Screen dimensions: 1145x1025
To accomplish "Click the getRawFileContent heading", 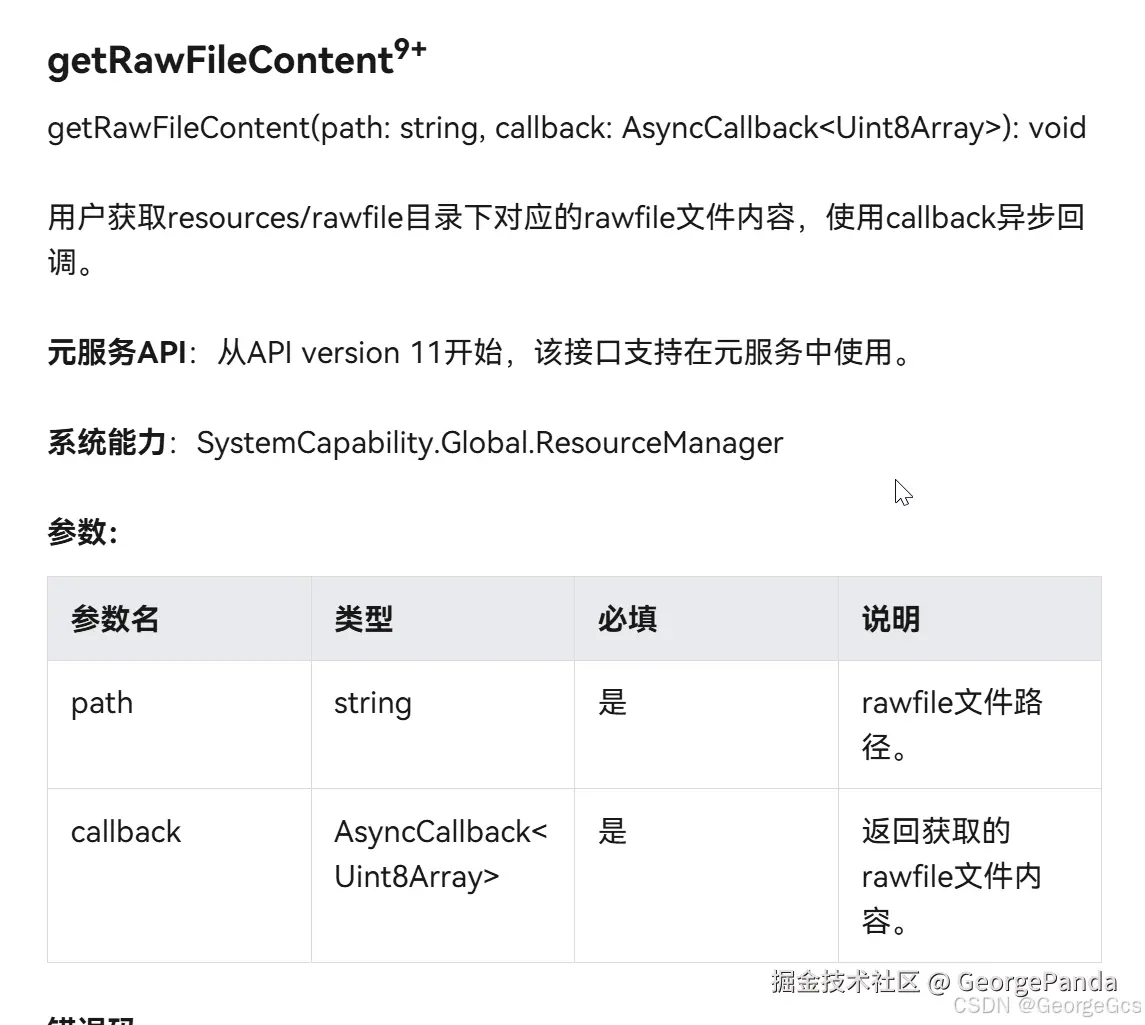I will [237, 58].
